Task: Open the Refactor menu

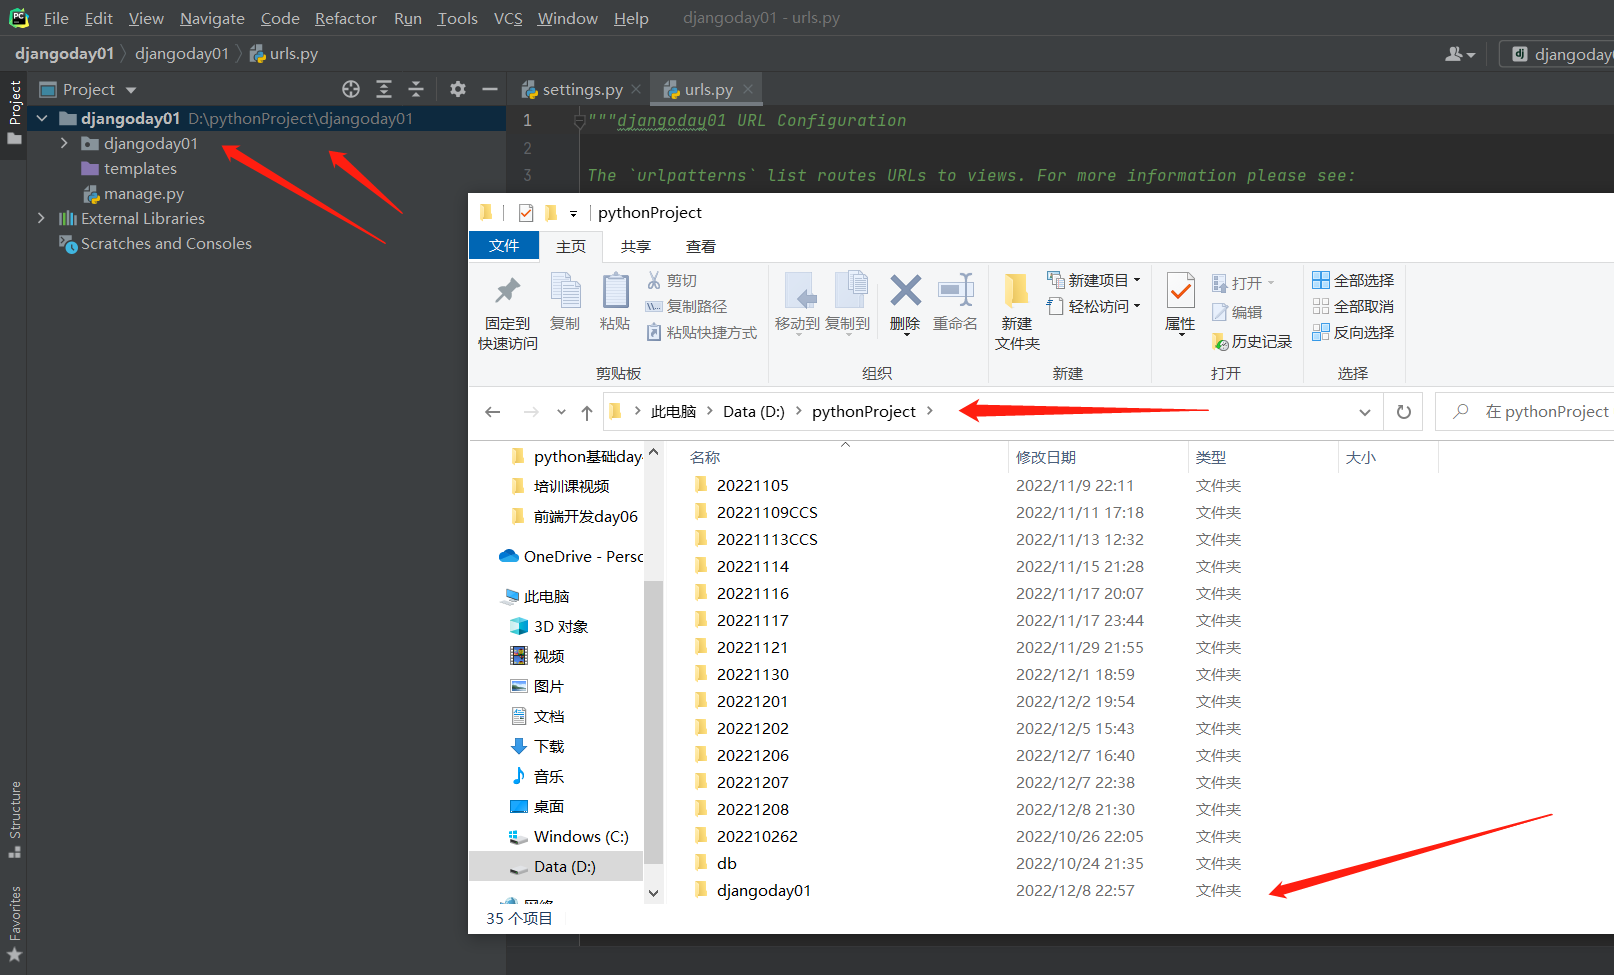Action: coord(346,18)
